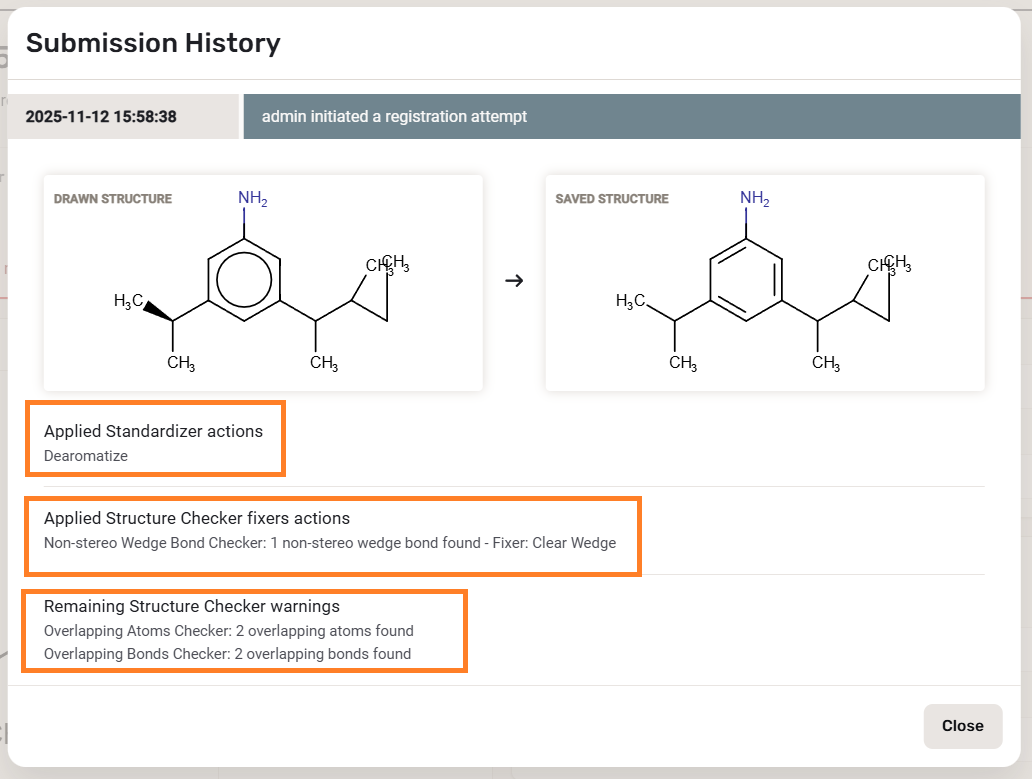Click the 'admin initiated a registration attempt' header
The width and height of the screenshot is (1032, 779).
[x=394, y=117]
